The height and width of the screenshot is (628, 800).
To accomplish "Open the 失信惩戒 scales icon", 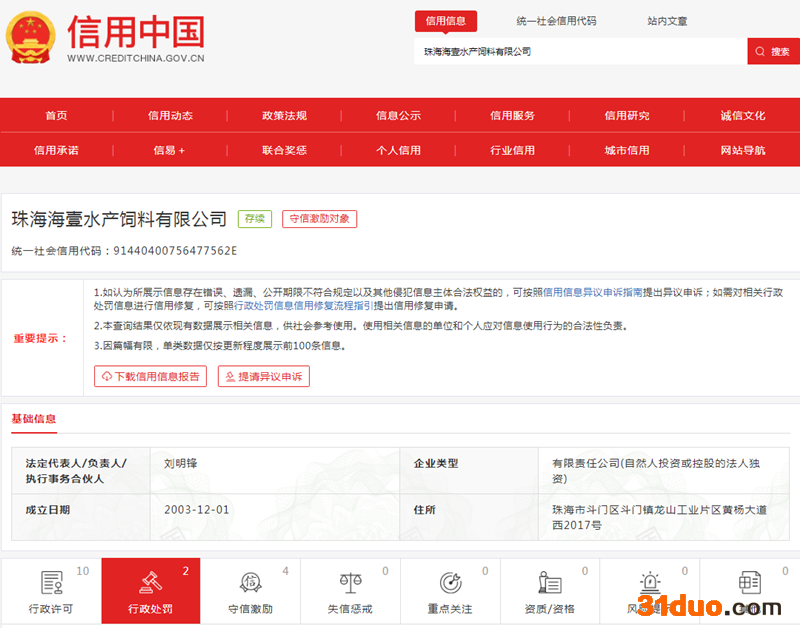I will [350, 582].
